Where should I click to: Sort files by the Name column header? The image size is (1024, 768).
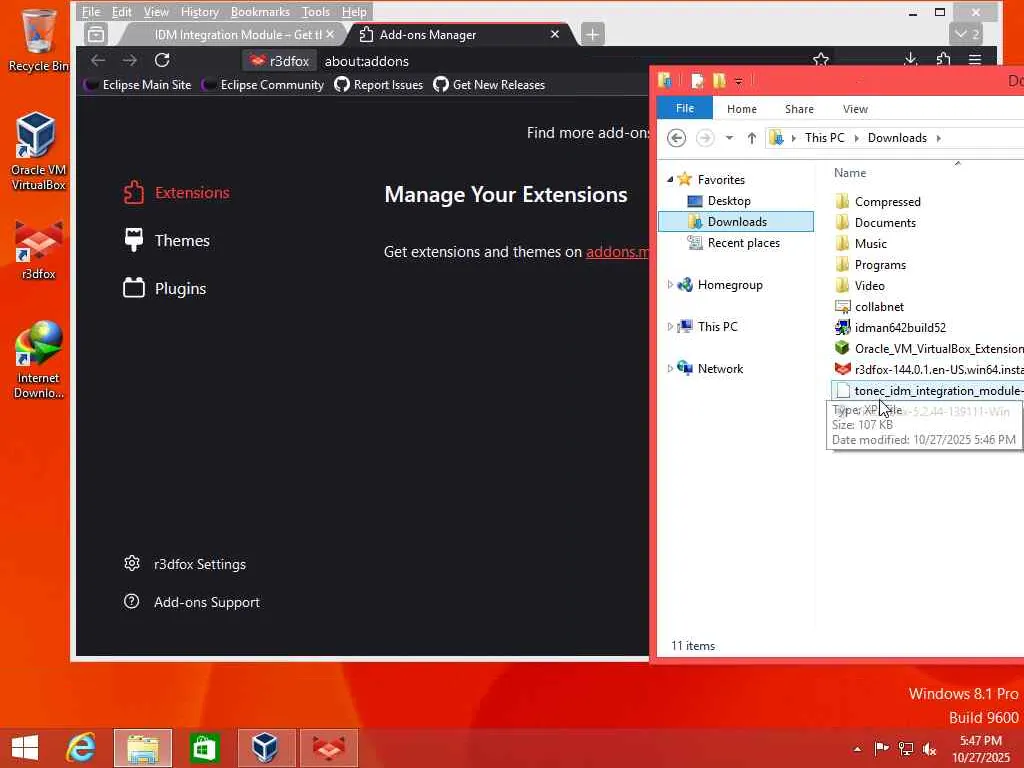[x=850, y=172]
